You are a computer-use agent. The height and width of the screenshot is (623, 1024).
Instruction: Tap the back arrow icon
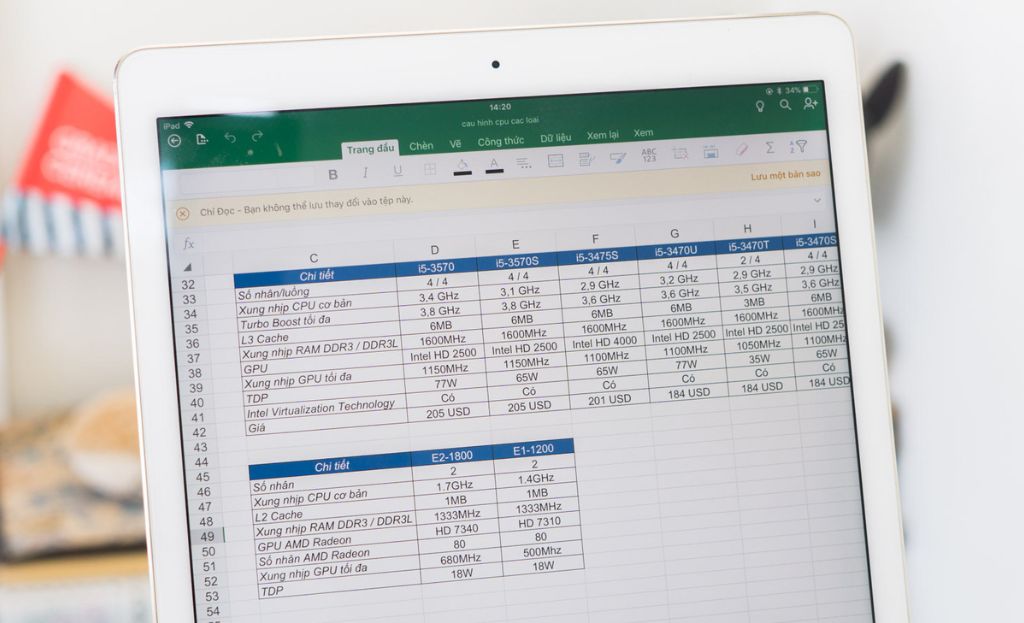[175, 141]
